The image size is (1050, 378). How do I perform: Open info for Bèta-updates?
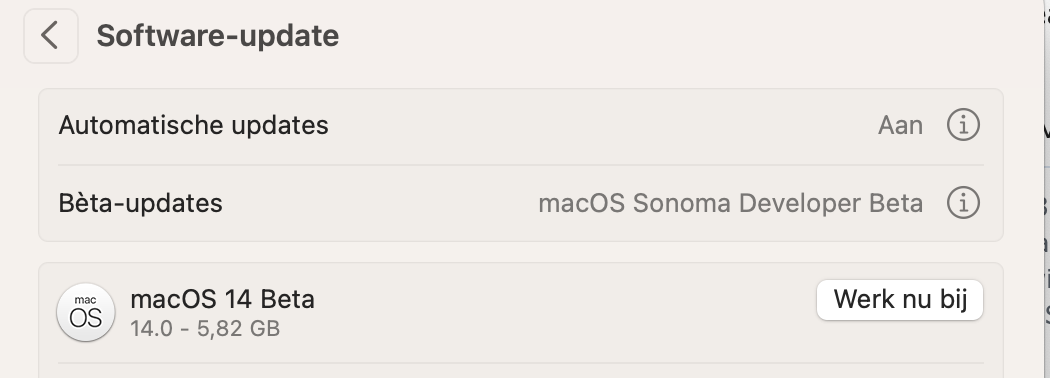[963, 202]
